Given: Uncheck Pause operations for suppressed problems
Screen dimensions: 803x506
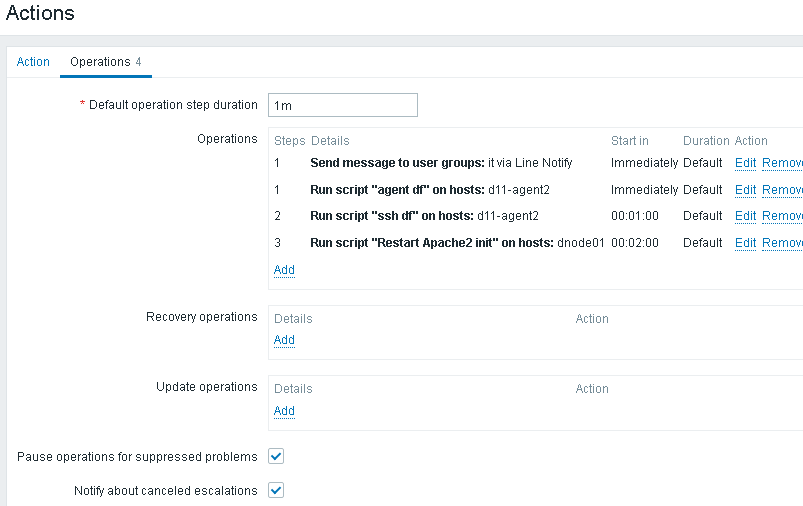Looking at the screenshot, I should (277, 457).
